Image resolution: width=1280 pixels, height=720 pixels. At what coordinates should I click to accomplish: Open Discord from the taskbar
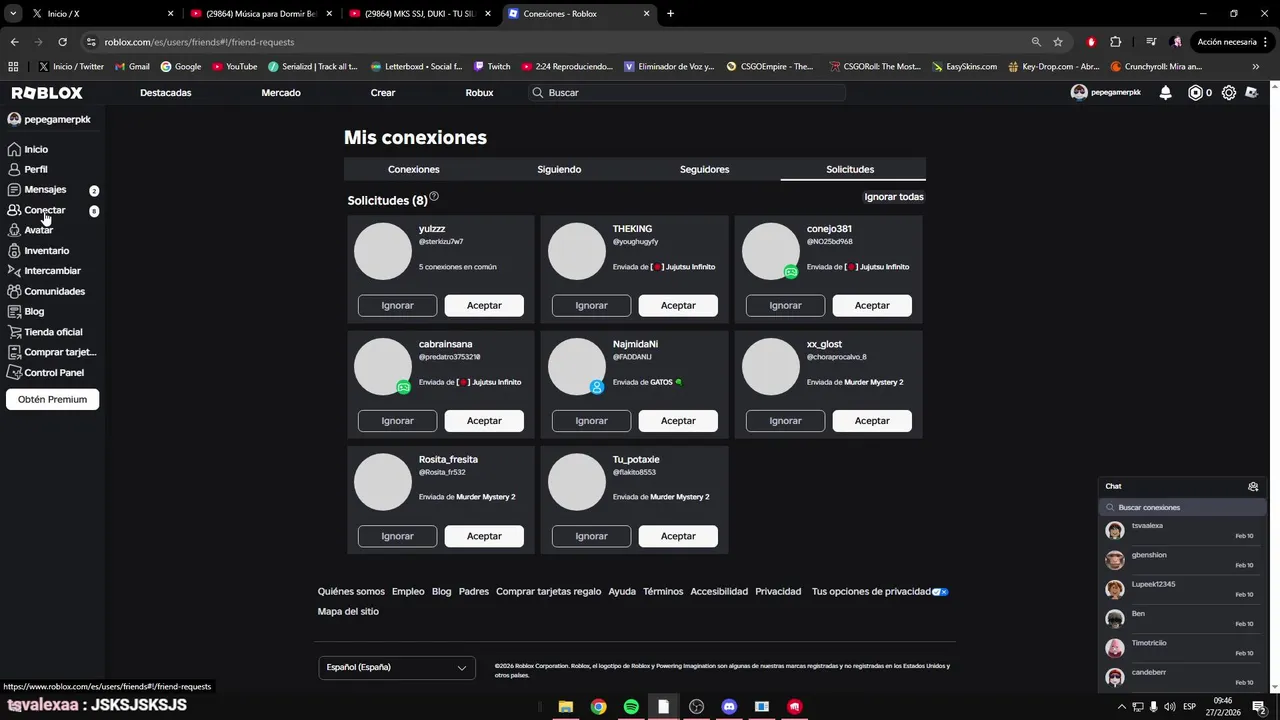pyautogui.click(x=729, y=706)
